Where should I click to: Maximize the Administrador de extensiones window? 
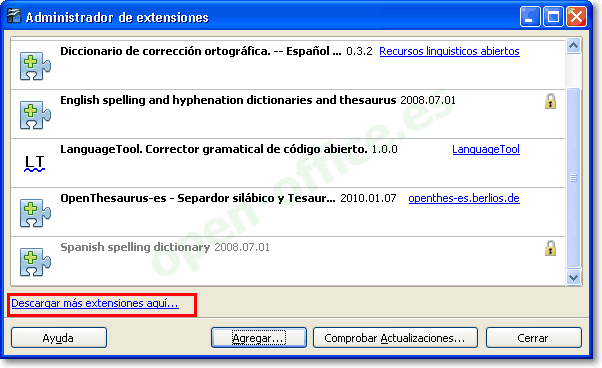click(553, 17)
